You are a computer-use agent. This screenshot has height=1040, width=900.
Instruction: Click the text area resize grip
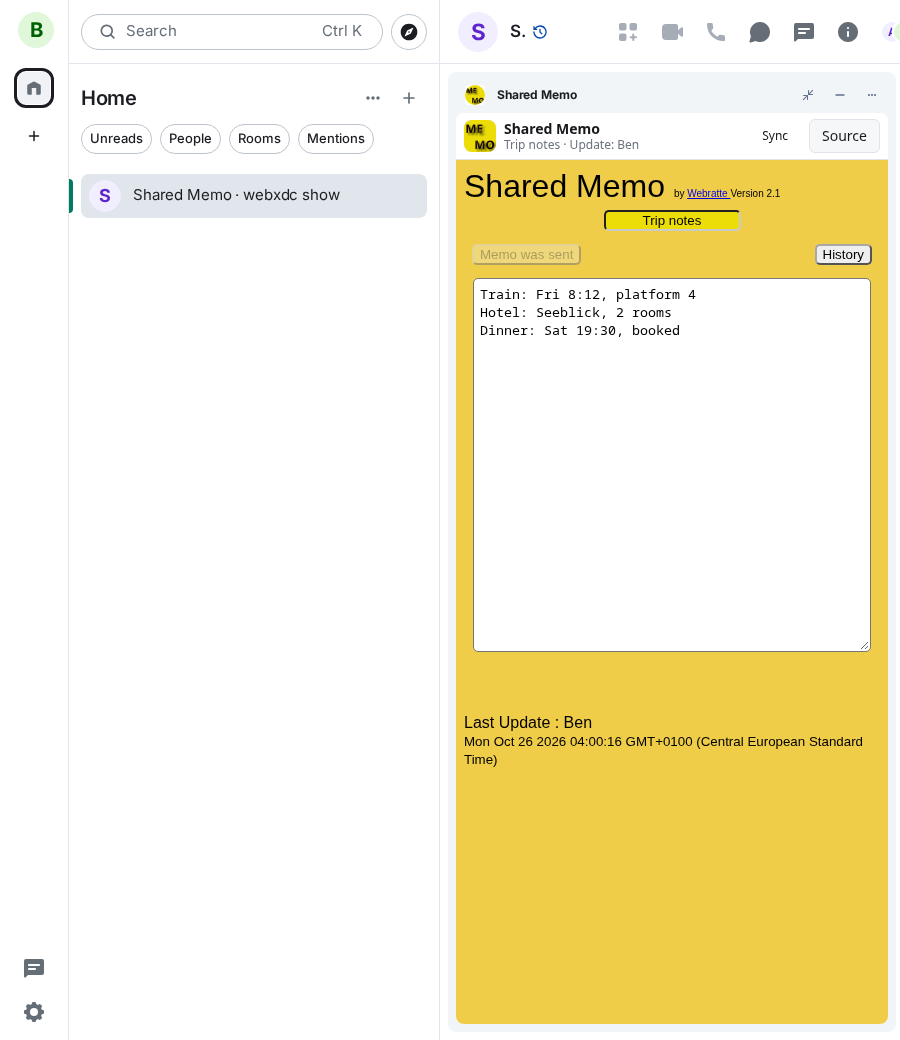pos(864,645)
